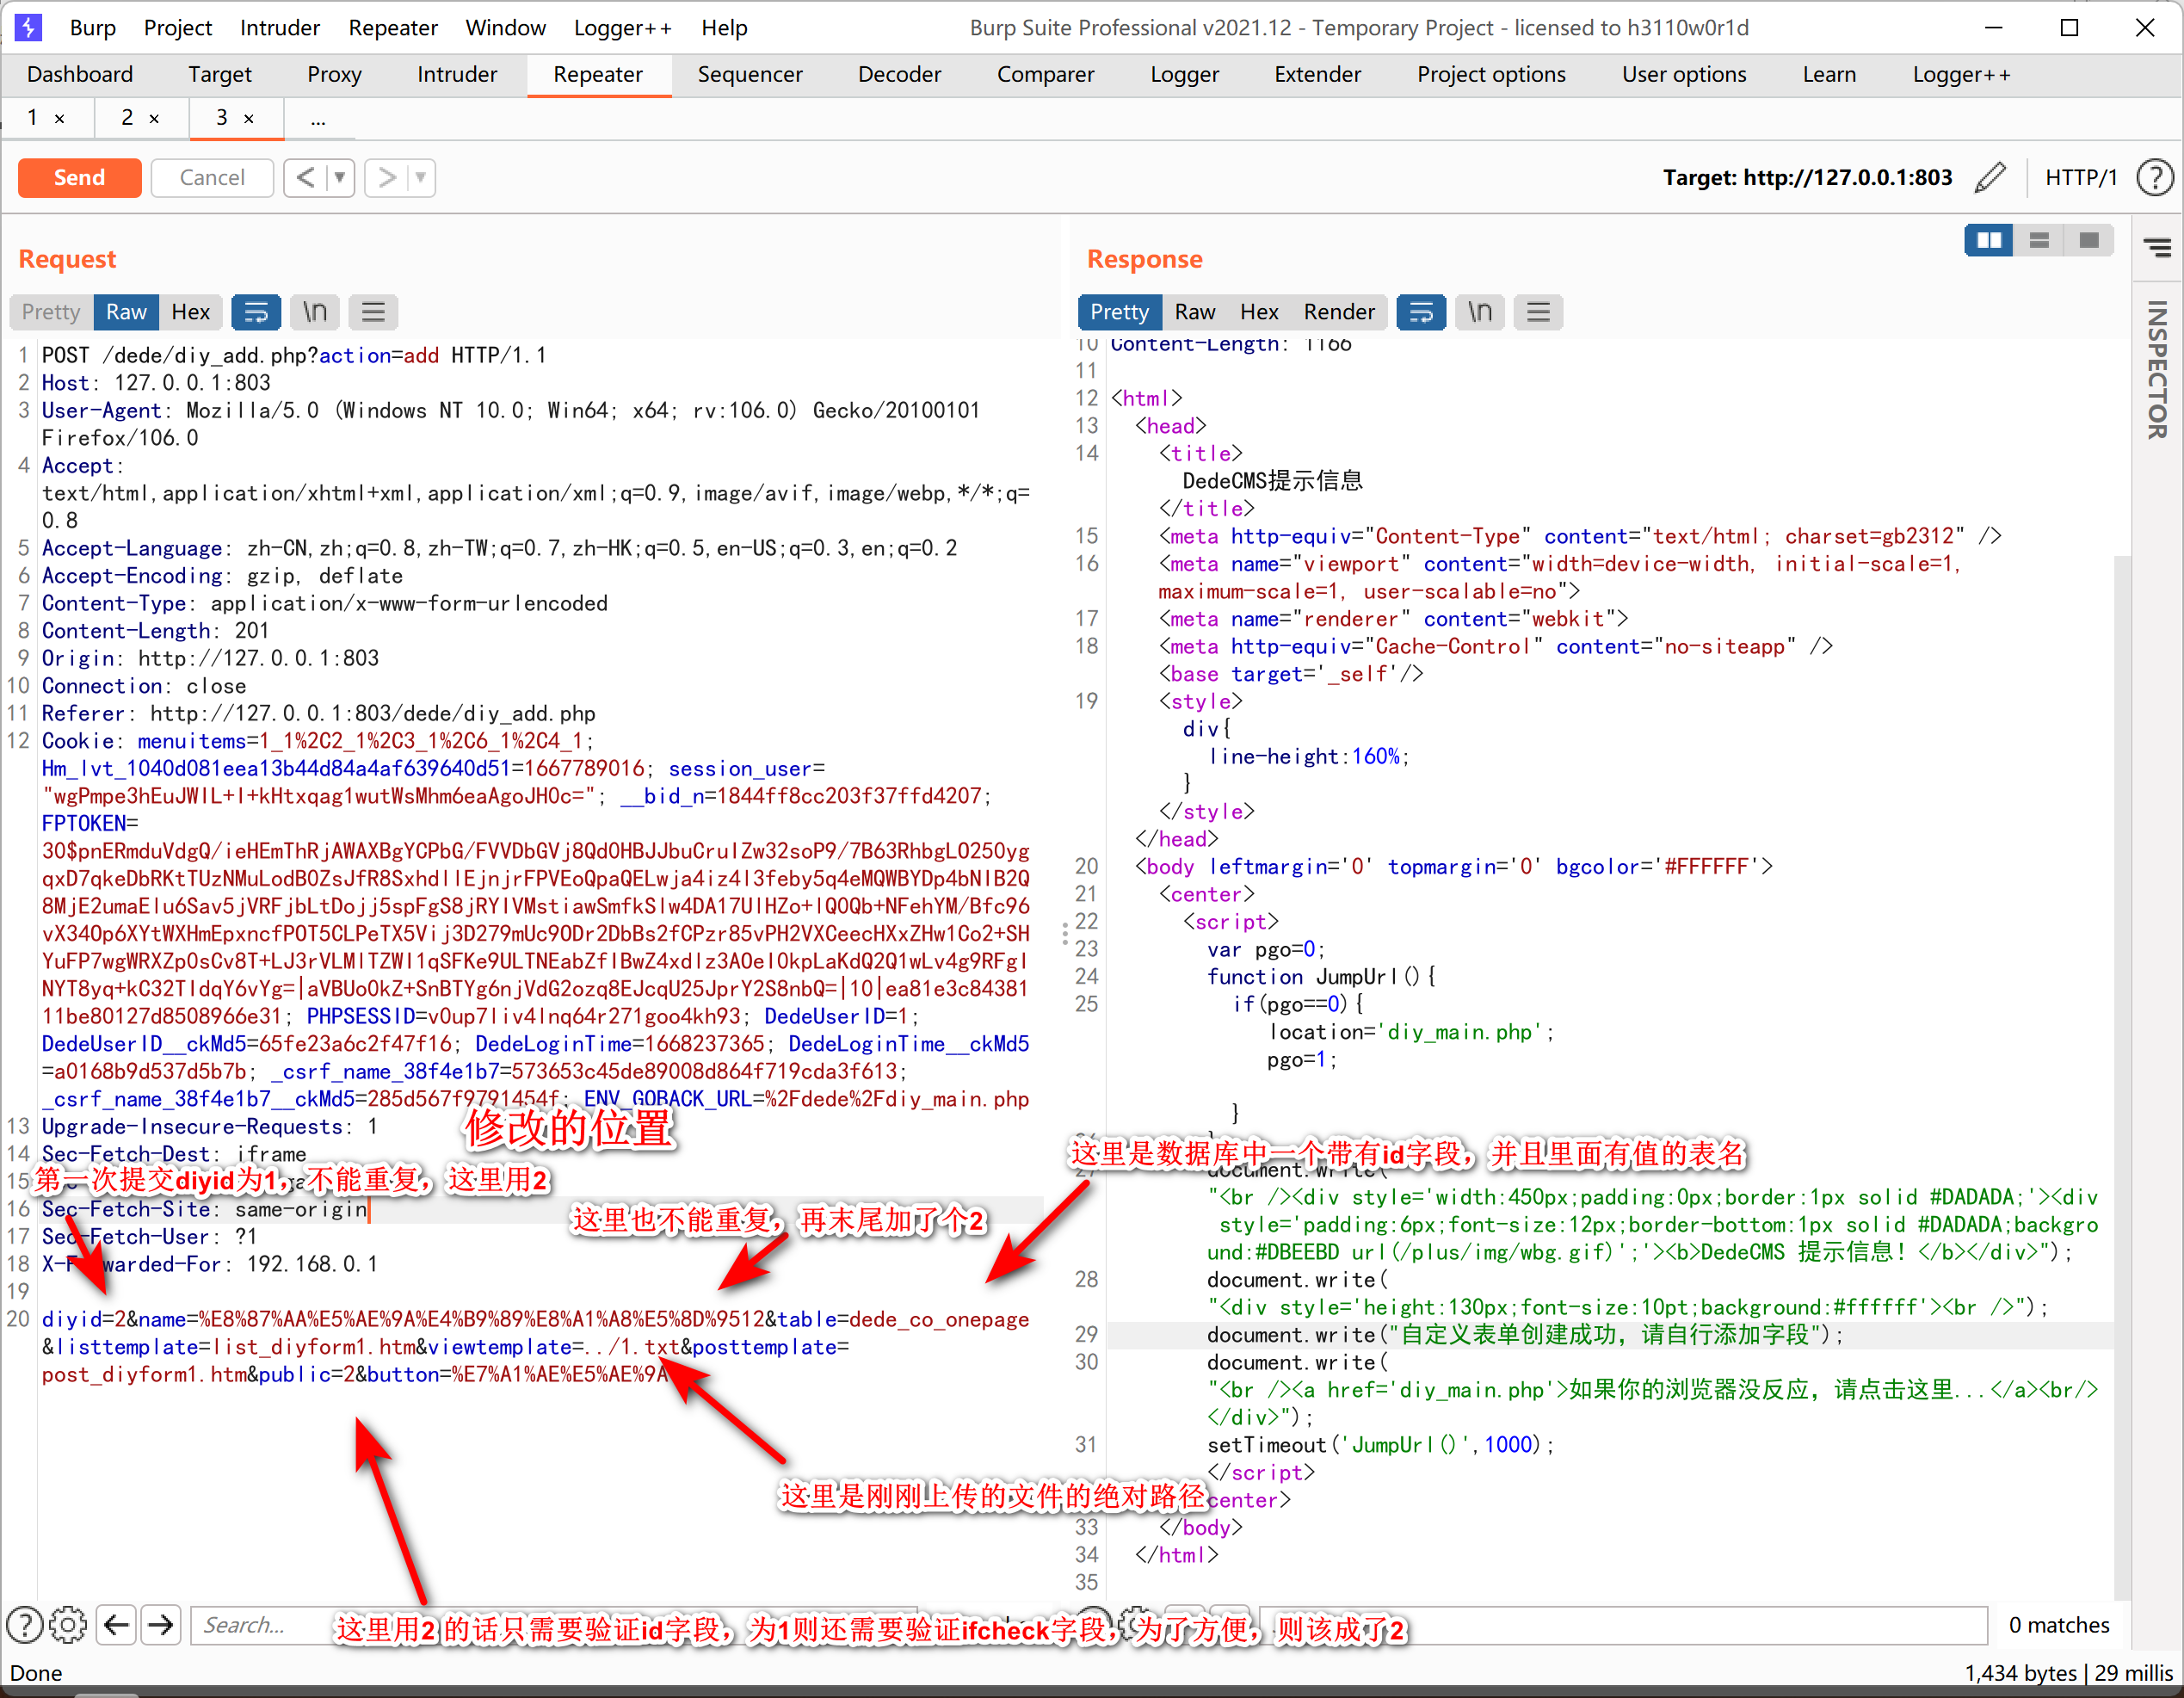The height and width of the screenshot is (1698, 2184).
Task: Select the side-by-side layout view icon
Action: click(1988, 240)
